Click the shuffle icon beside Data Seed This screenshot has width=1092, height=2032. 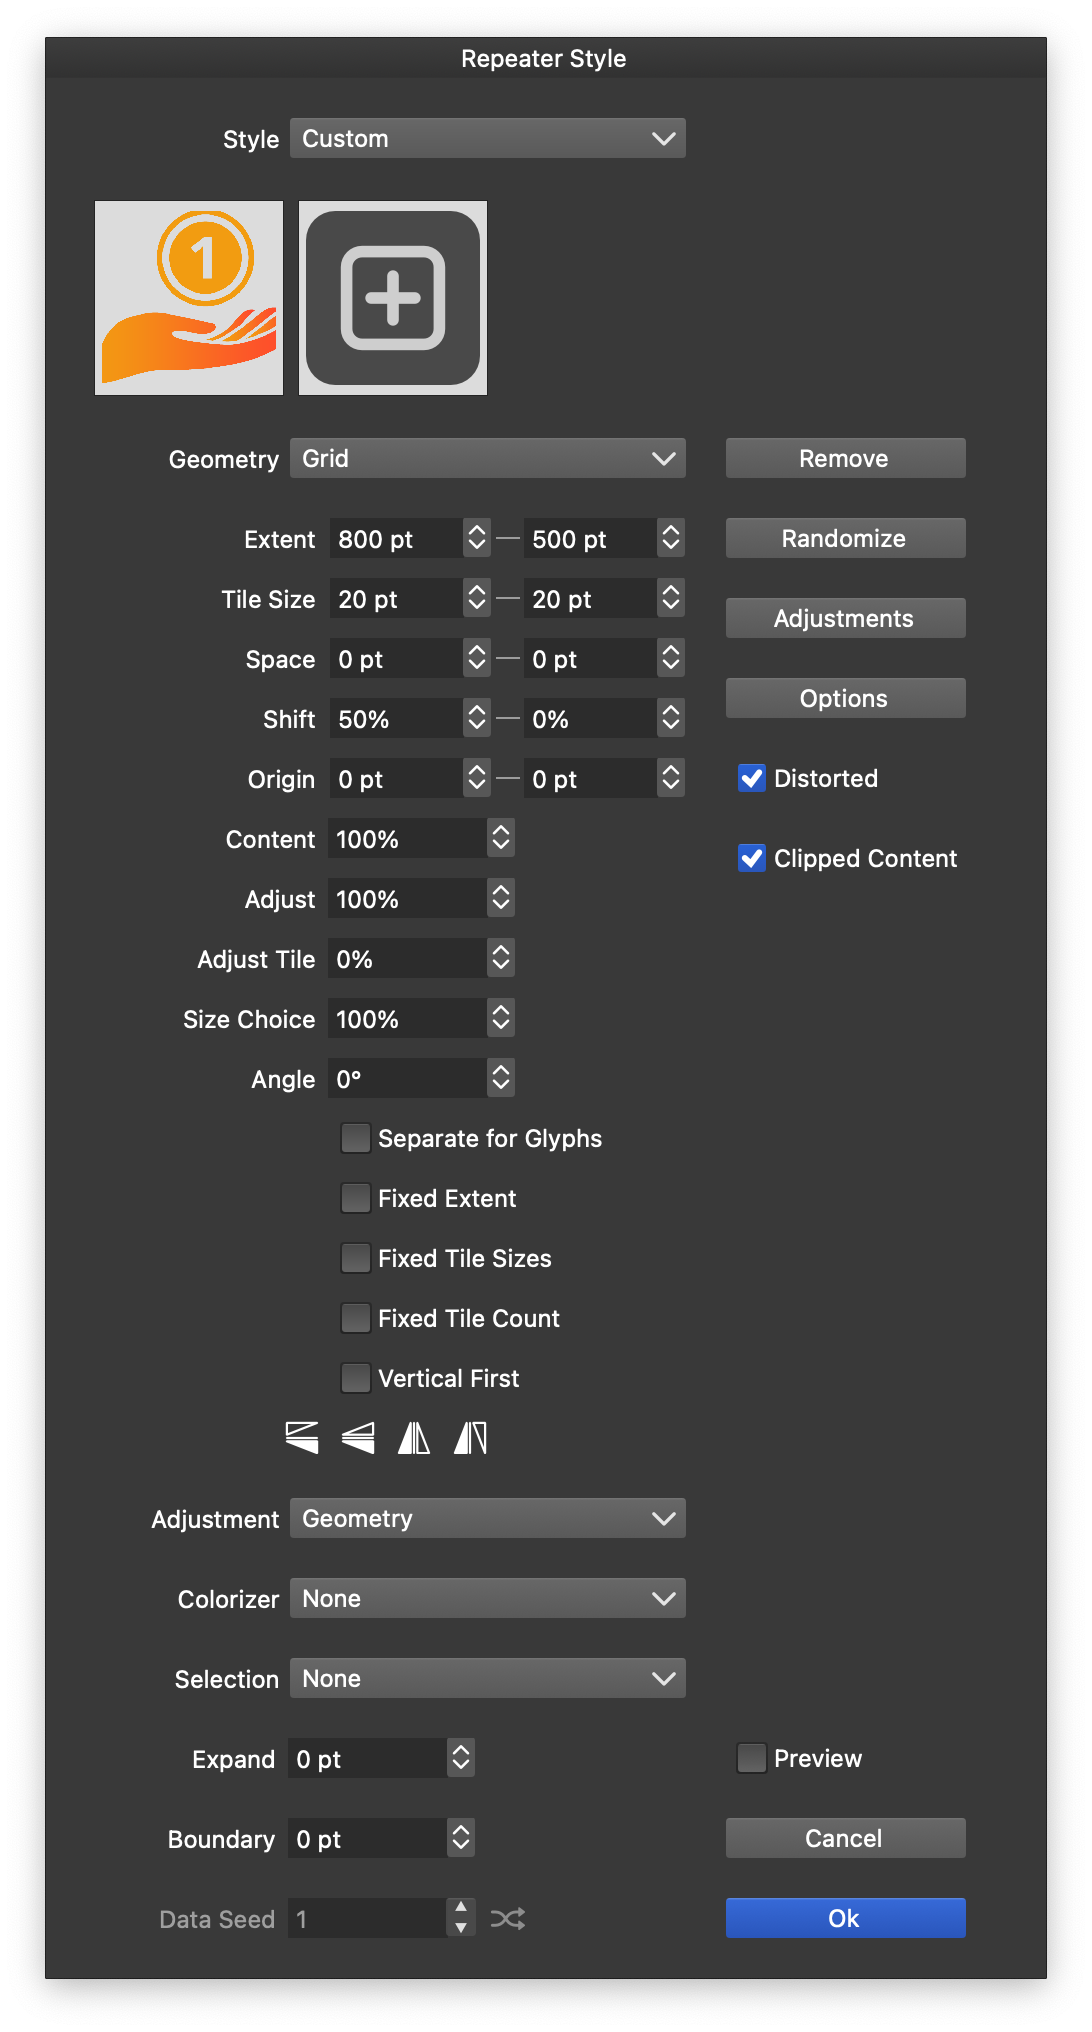tap(507, 1918)
